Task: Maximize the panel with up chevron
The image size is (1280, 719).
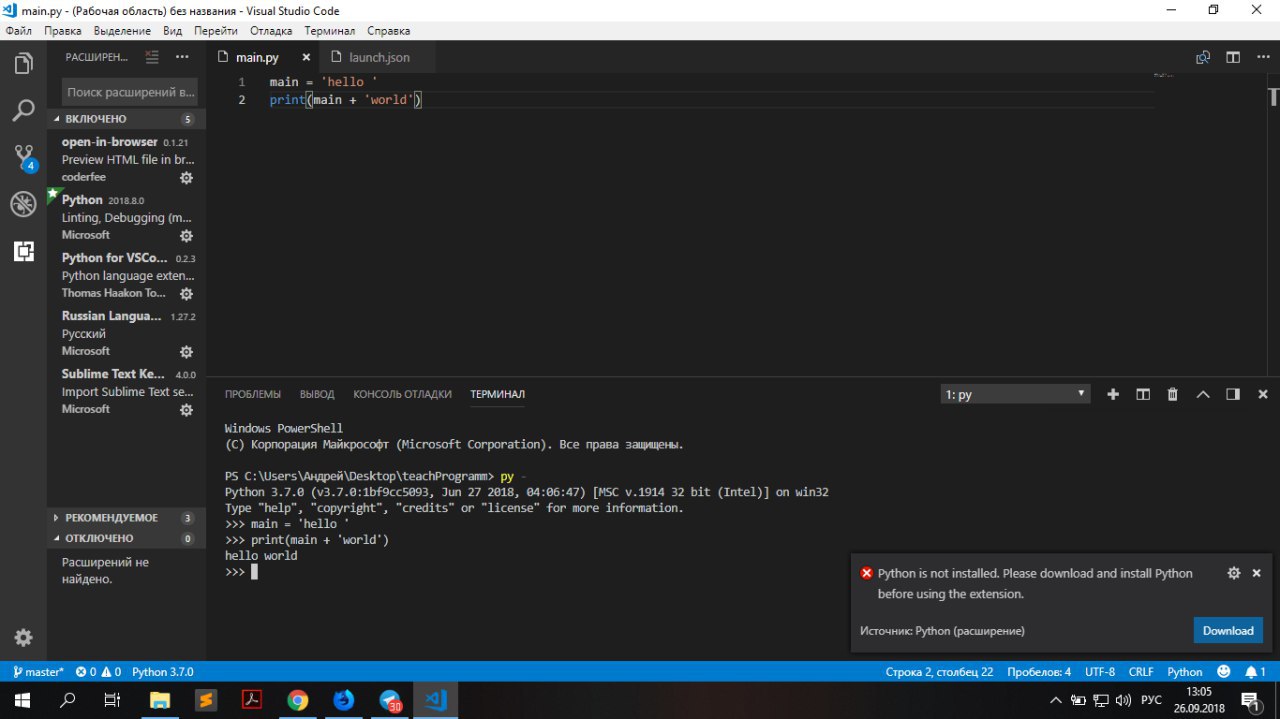Action: coord(1203,394)
